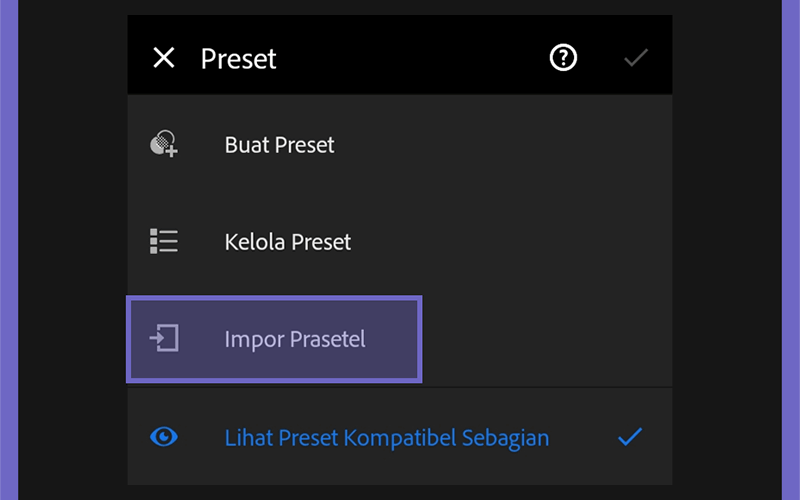Toggle the blue eye visibility icon
The height and width of the screenshot is (500, 800).
click(x=164, y=437)
